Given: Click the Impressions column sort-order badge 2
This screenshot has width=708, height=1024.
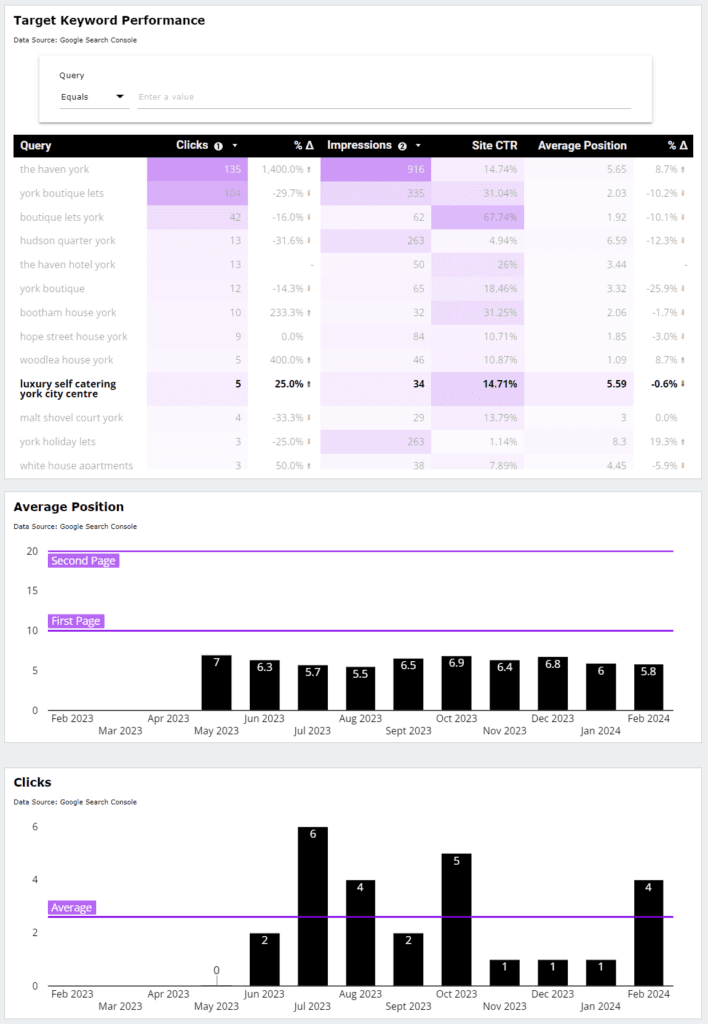Looking at the screenshot, I should 402,146.
